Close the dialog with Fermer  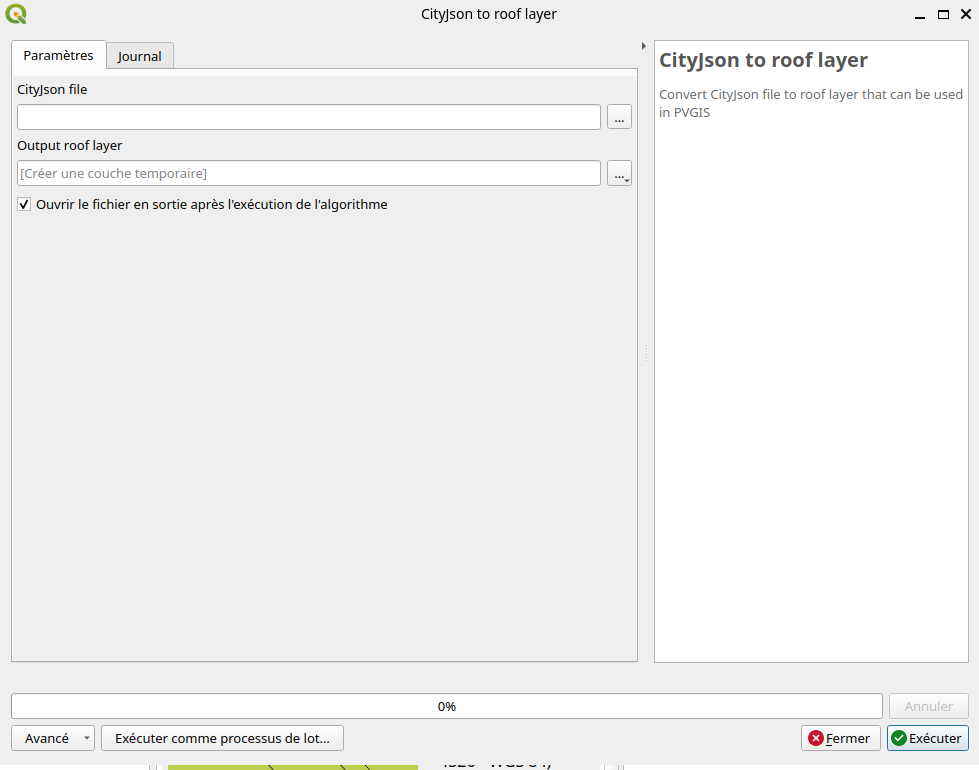point(840,738)
